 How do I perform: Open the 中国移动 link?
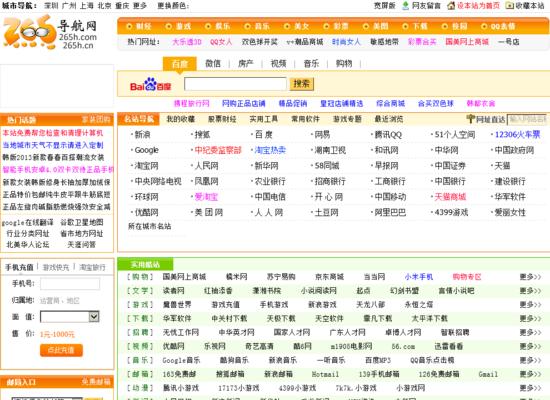[390, 197]
